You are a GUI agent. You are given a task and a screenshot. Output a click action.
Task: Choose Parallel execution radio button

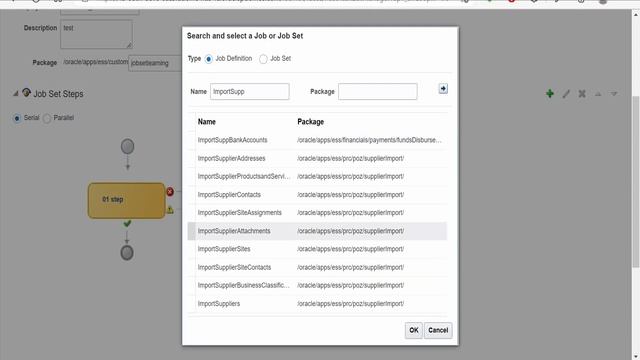point(47,118)
